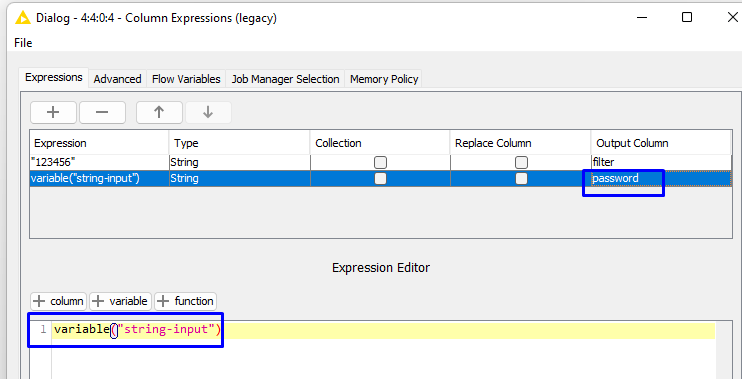Maximize the Column Expressions dialog window

click(687, 18)
